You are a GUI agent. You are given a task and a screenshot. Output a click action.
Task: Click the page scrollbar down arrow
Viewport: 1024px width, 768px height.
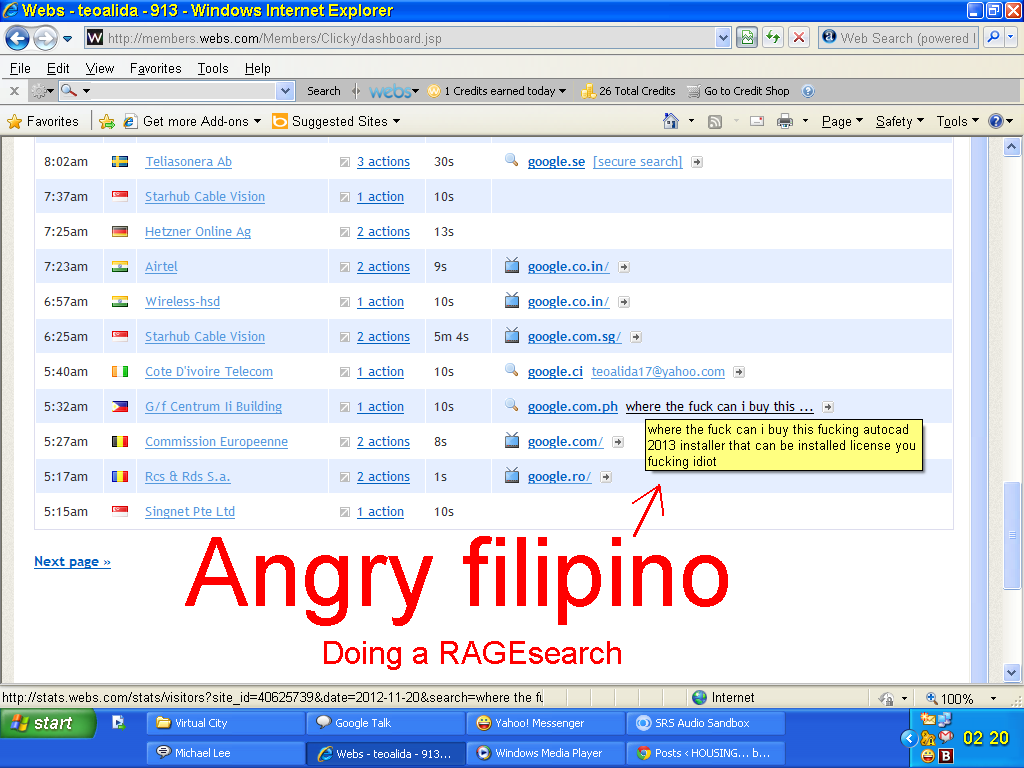tap(1011, 673)
